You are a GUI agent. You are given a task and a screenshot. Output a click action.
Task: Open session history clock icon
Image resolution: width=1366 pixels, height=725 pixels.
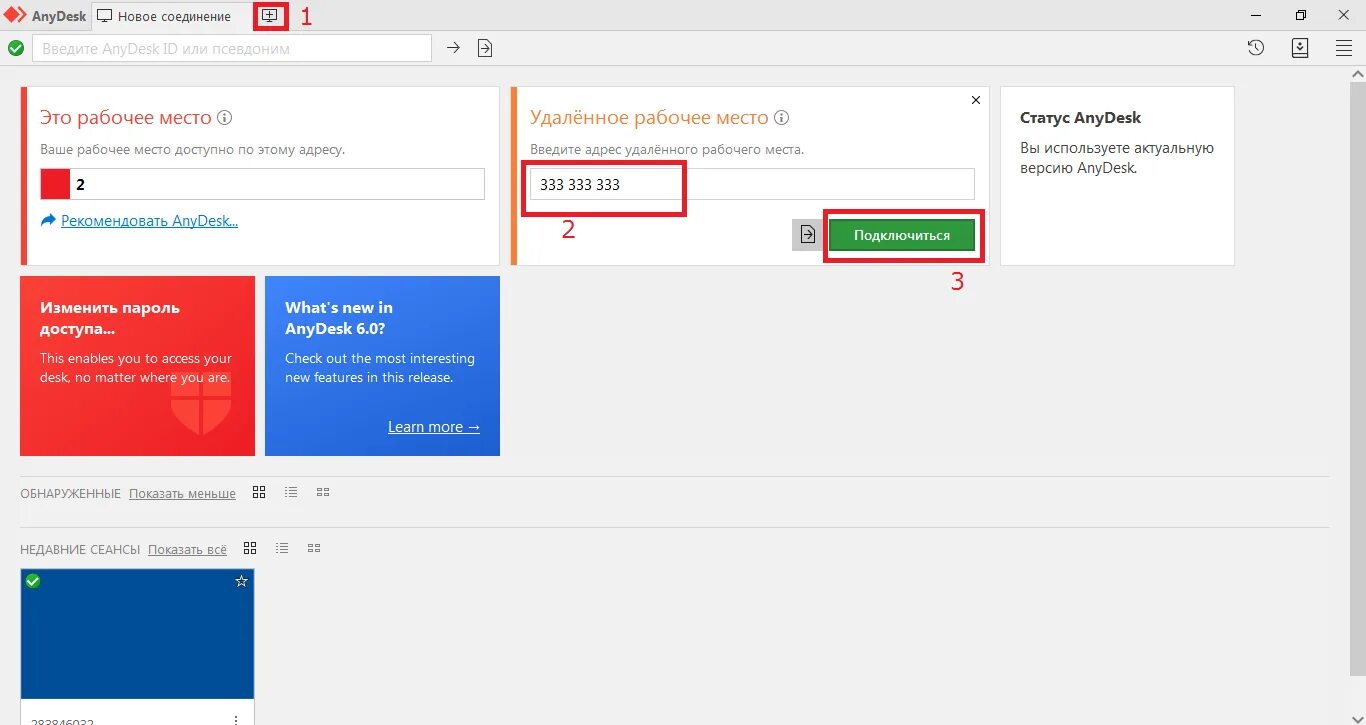coord(1256,48)
